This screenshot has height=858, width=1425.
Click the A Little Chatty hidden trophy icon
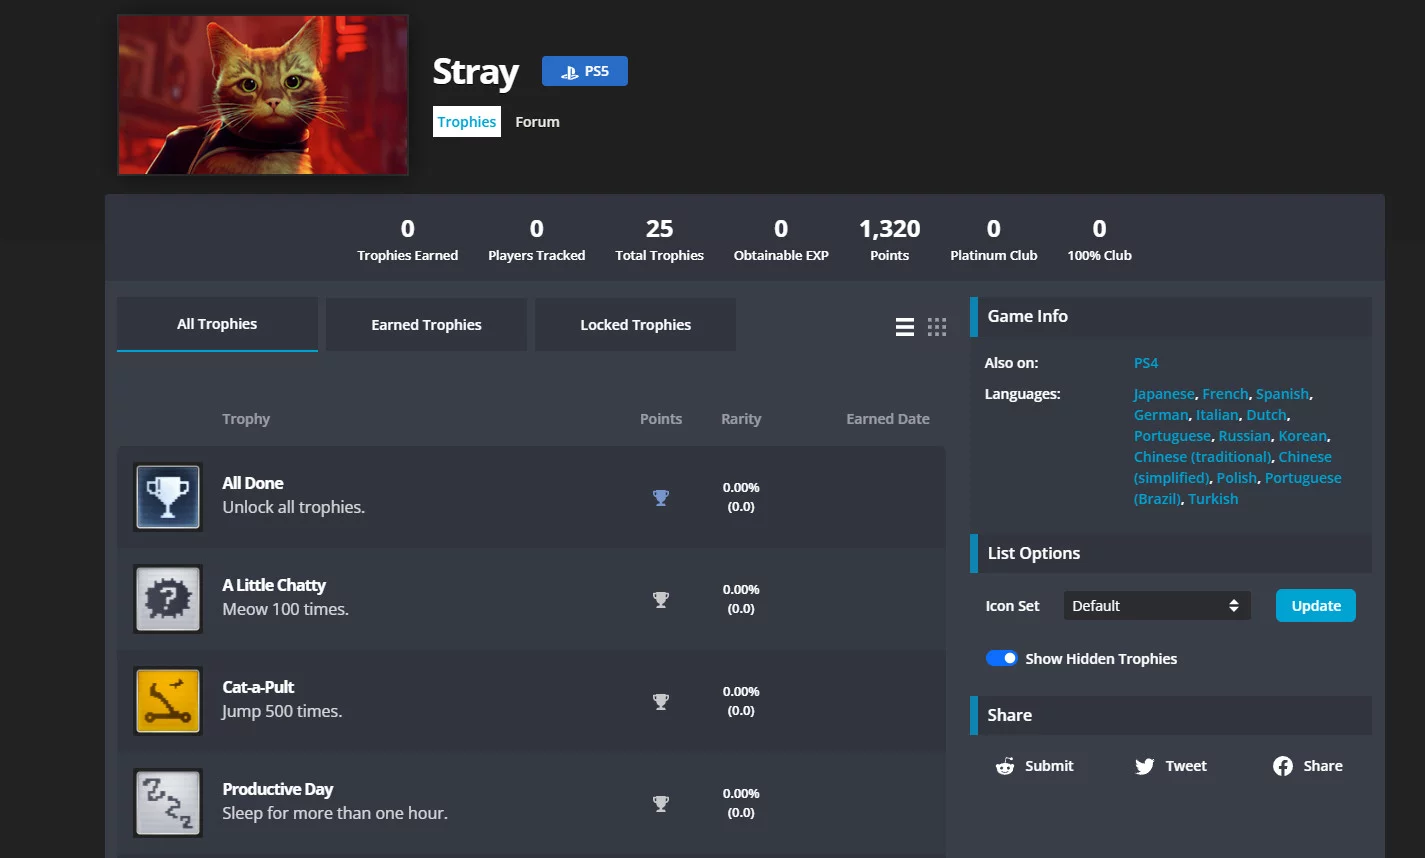click(168, 599)
